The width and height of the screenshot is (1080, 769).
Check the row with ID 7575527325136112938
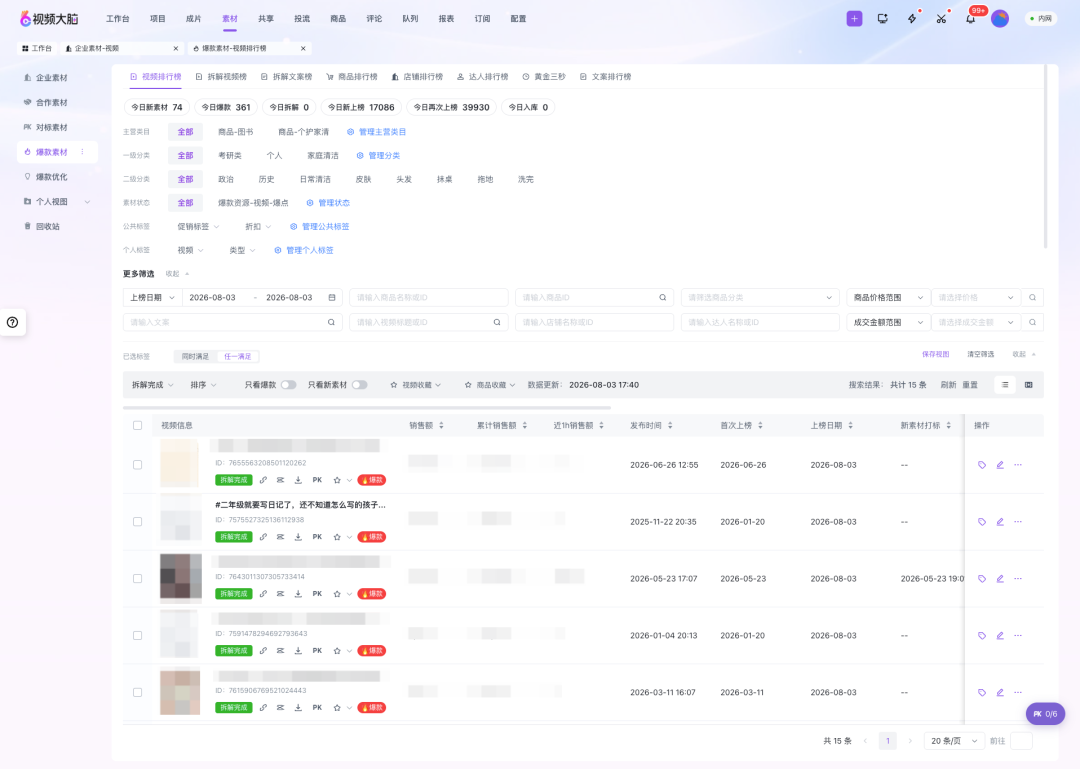(x=138, y=522)
